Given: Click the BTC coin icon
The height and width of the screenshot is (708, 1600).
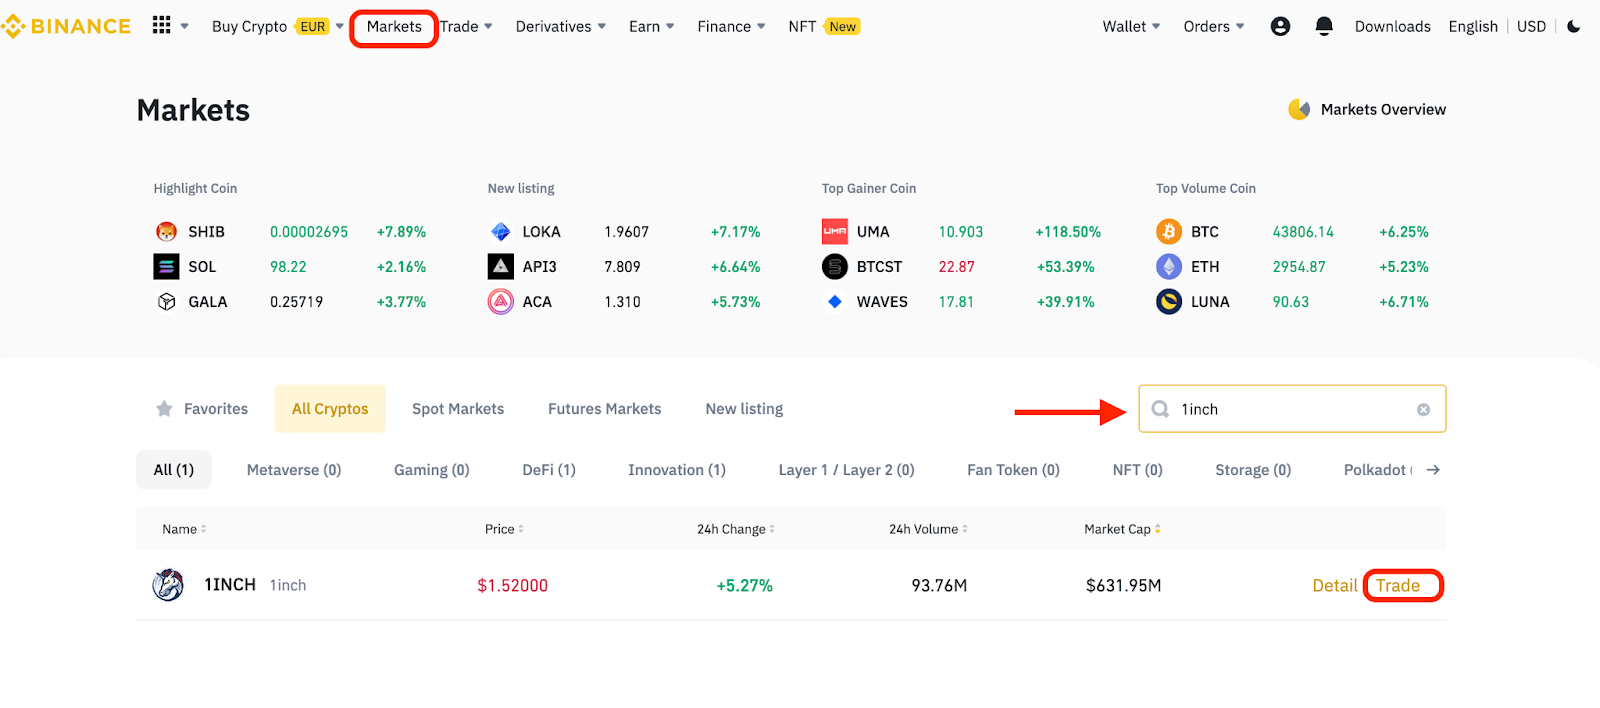Looking at the screenshot, I should [1169, 232].
